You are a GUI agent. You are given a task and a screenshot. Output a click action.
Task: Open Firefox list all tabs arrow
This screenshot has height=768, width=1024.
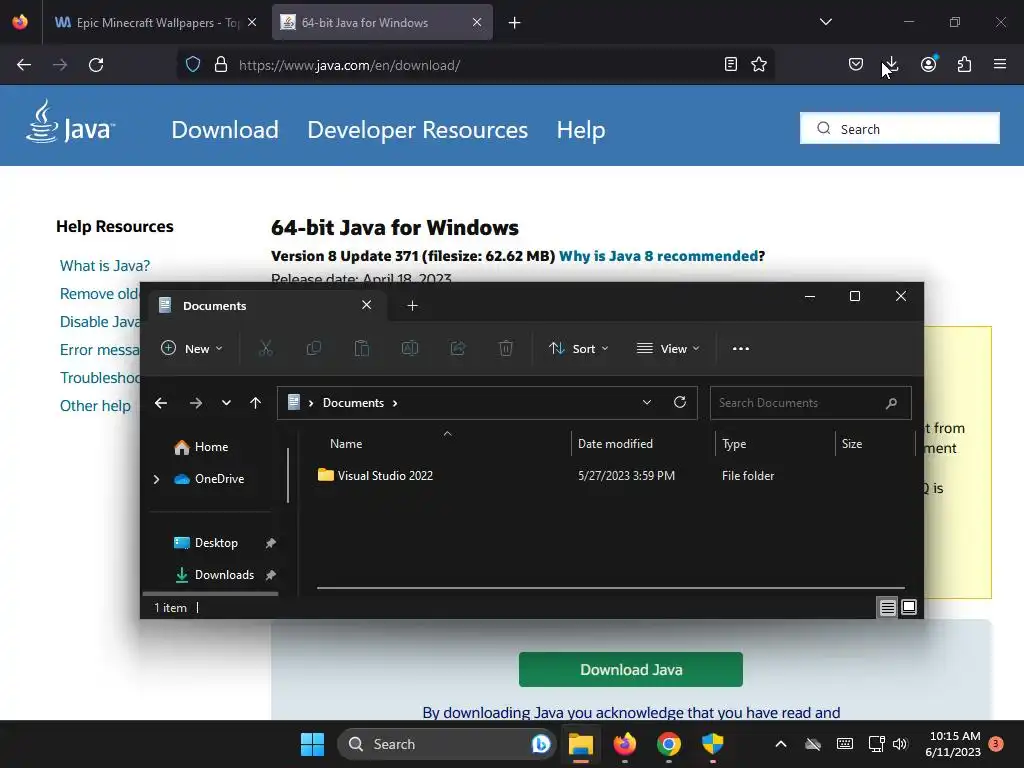pyautogui.click(x=825, y=22)
